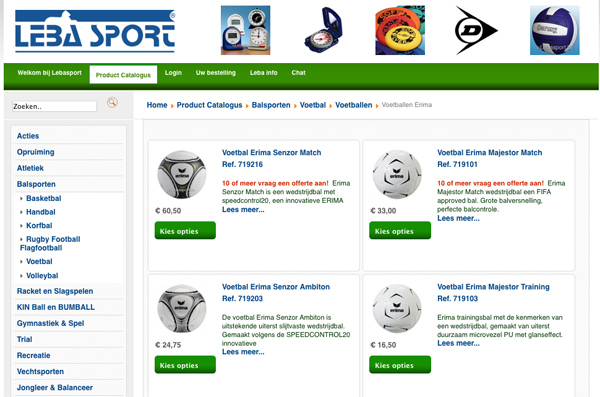
Task: Open the compass banner image
Action: tap(323, 30)
